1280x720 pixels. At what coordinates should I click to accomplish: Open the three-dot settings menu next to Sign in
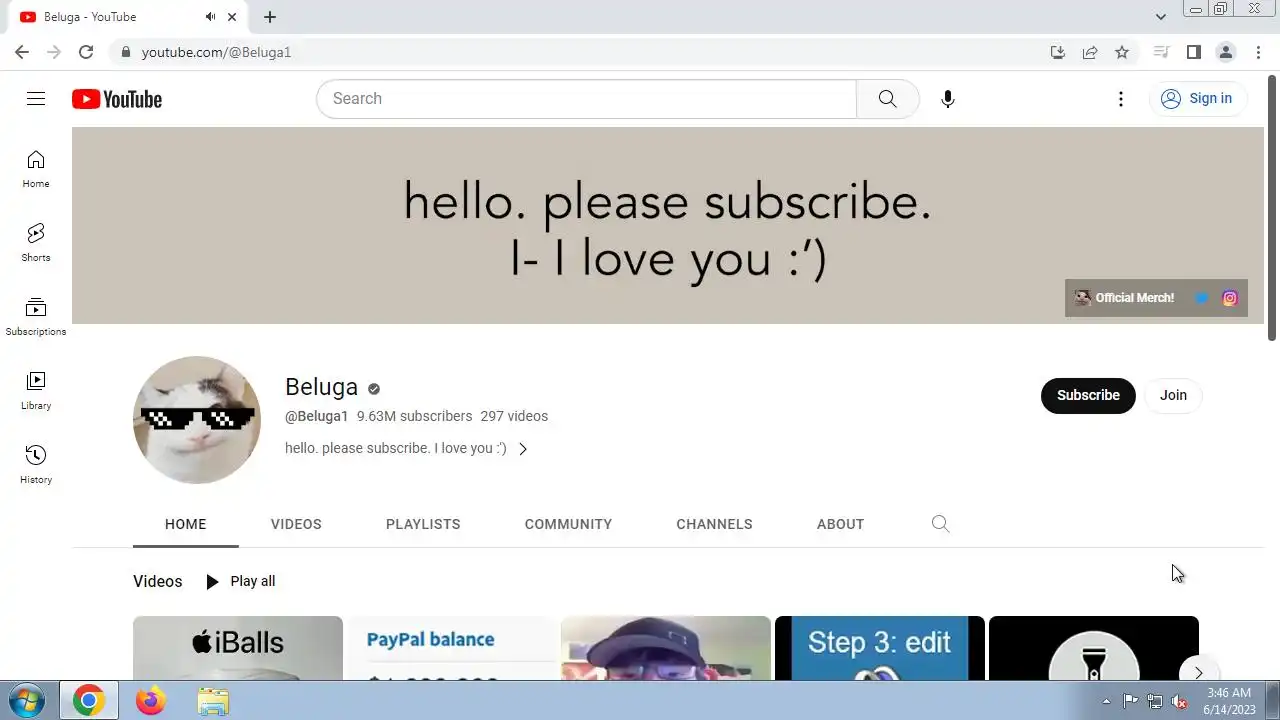(x=1121, y=99)
